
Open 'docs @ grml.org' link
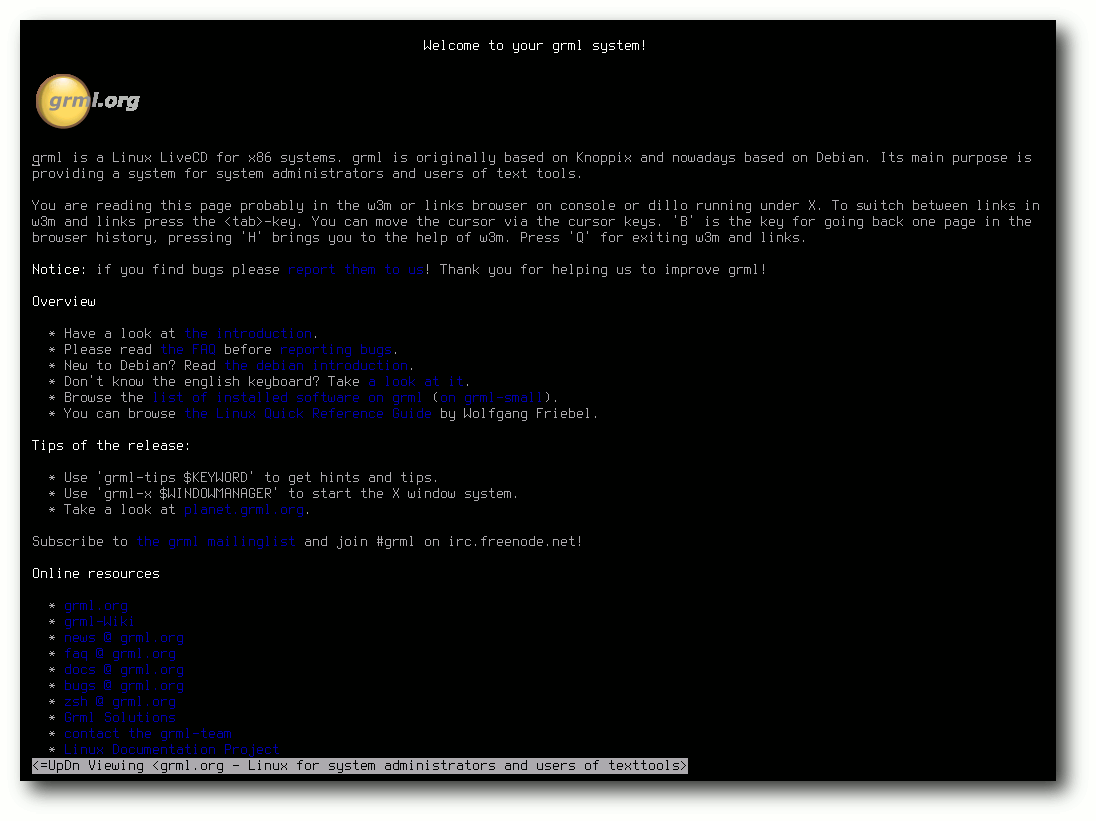124,670
